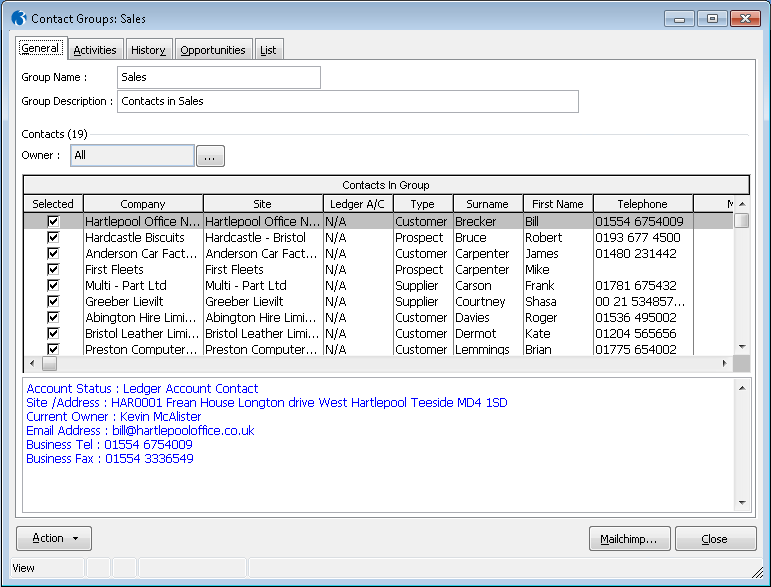The image size is (771, 587).
Task: Sort by Surname column header
Action: point(487,204)
